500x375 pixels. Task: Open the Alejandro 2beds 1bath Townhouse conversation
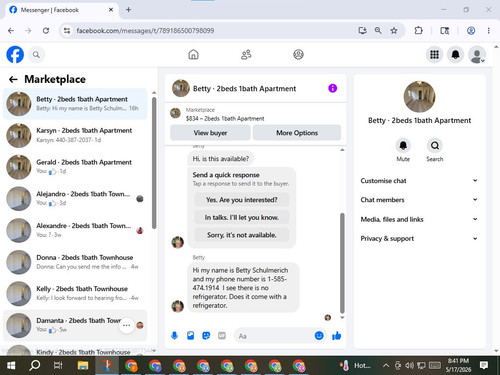[x=75, y=198]
